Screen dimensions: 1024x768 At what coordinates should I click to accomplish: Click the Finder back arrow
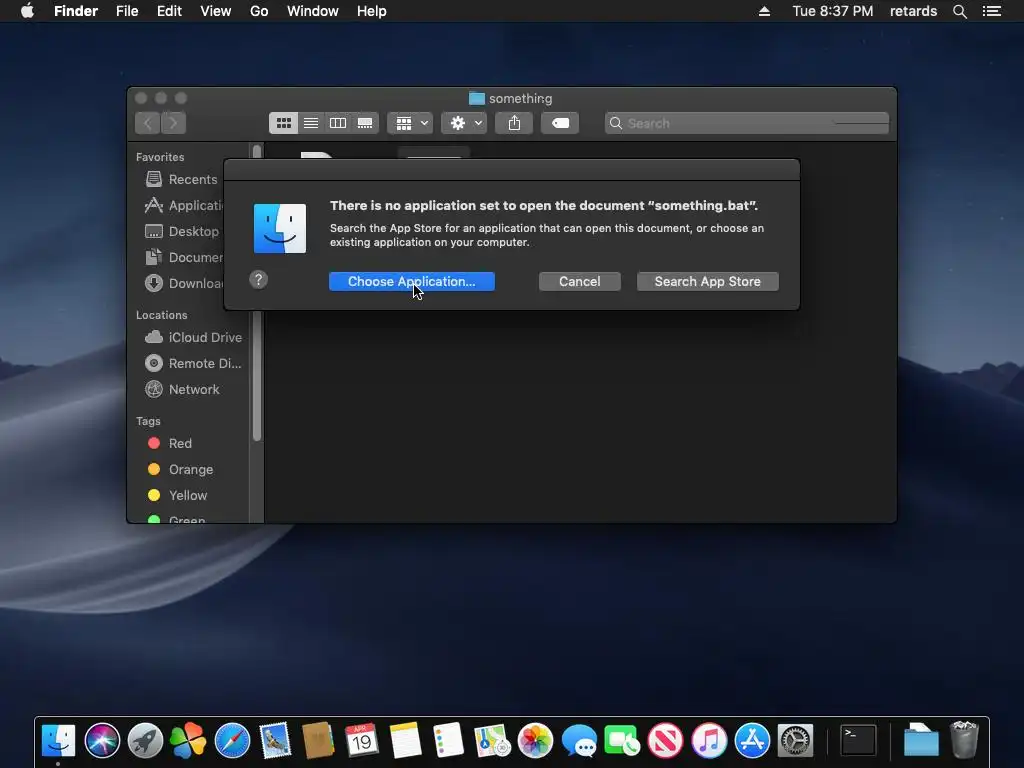click(x=148, y=123)
